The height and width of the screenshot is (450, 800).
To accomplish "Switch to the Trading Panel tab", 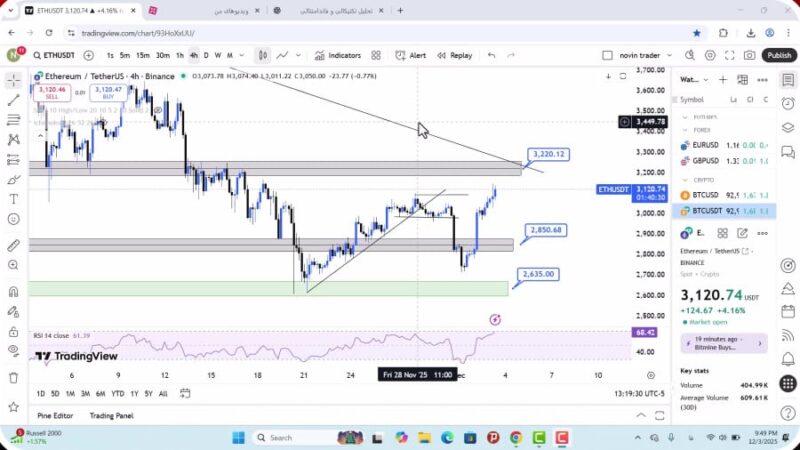I will pos(111,415).
